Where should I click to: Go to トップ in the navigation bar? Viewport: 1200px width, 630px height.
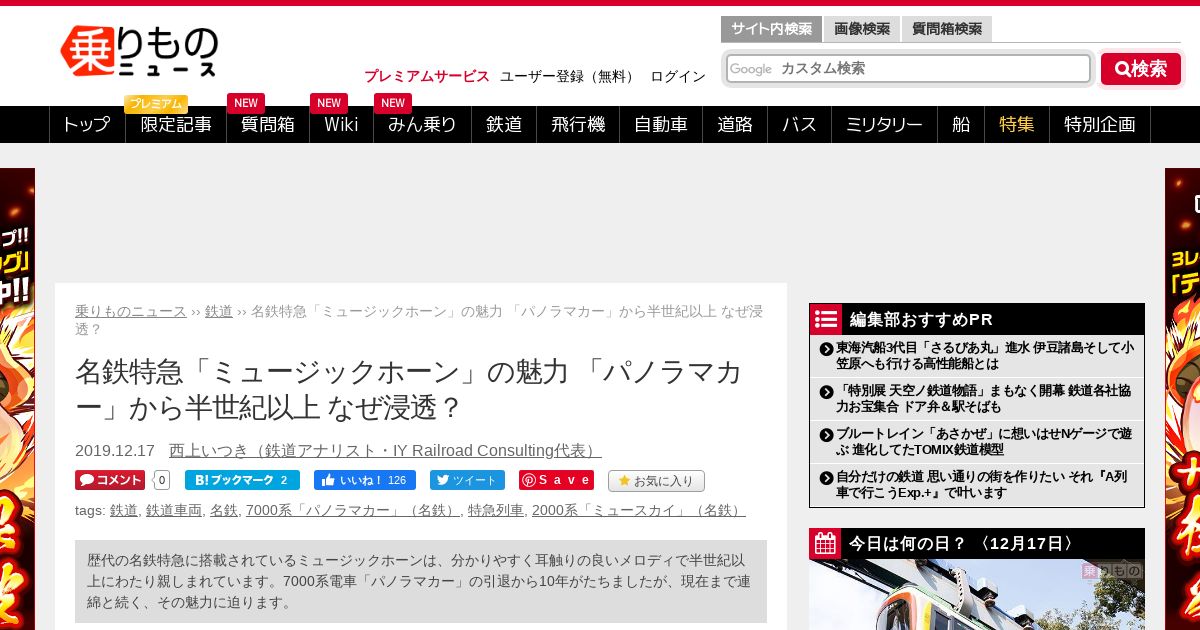(x=87, y=125)
